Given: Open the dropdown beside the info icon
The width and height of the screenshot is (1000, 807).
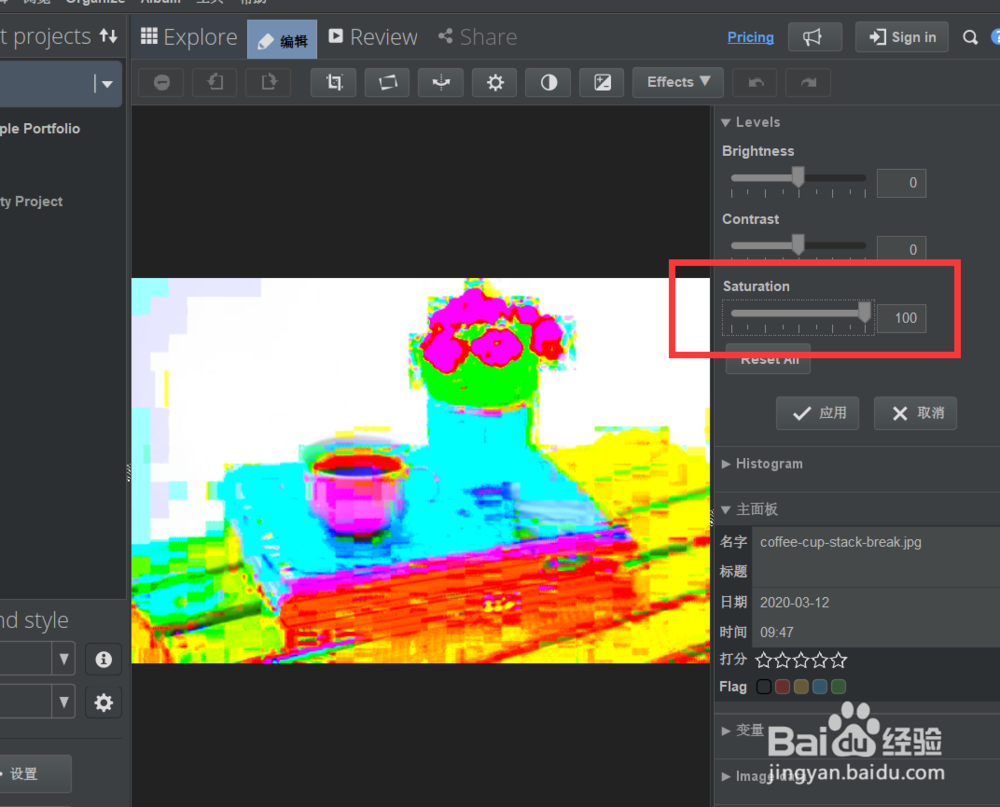Looking at the screenshot, I should 64,659.
